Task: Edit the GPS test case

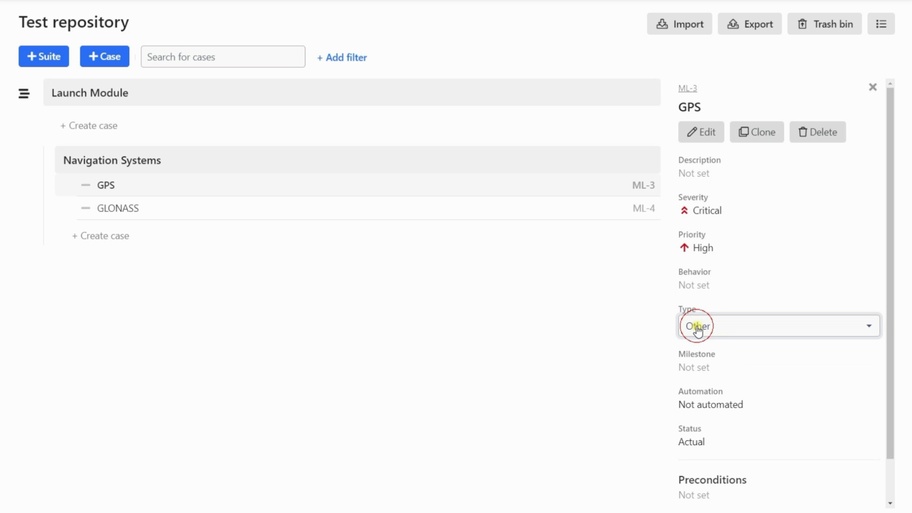Action: tap(701, 132)
